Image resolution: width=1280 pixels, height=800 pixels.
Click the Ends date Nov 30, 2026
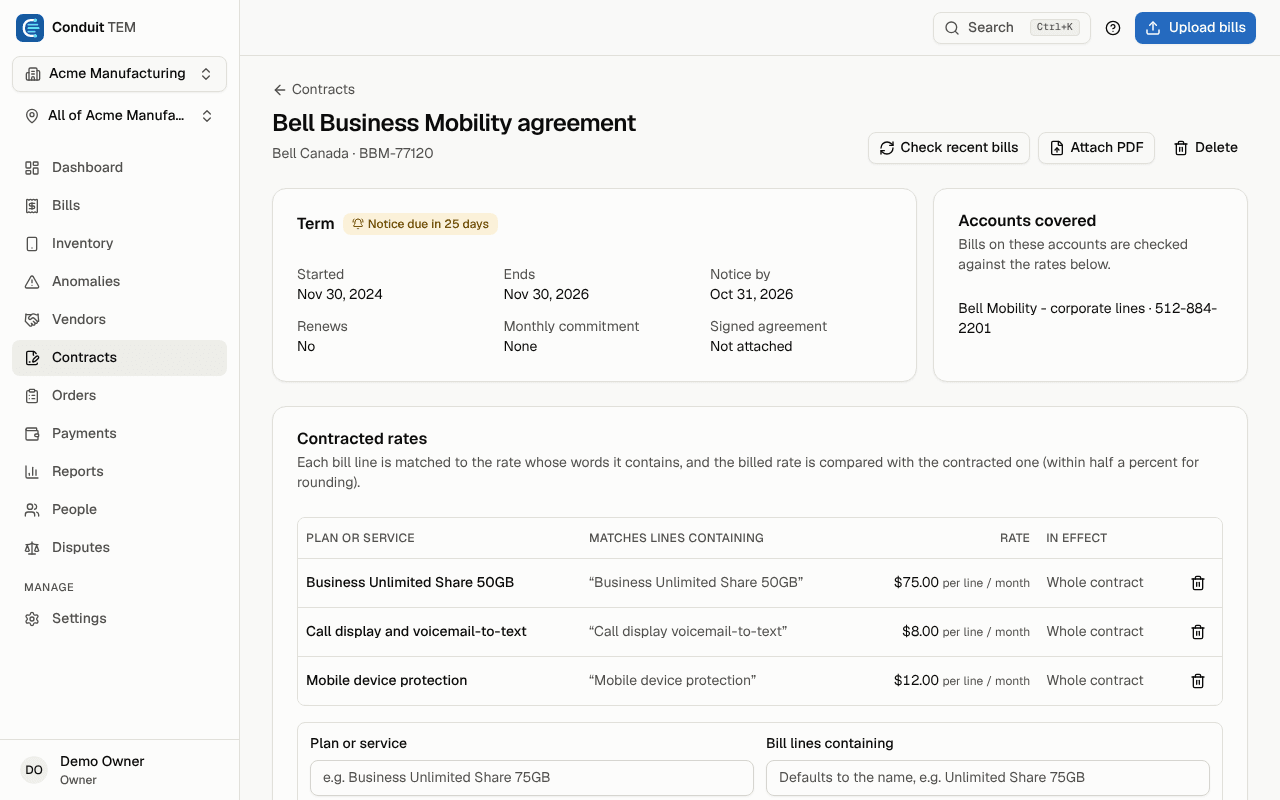[x=546, y=295]
